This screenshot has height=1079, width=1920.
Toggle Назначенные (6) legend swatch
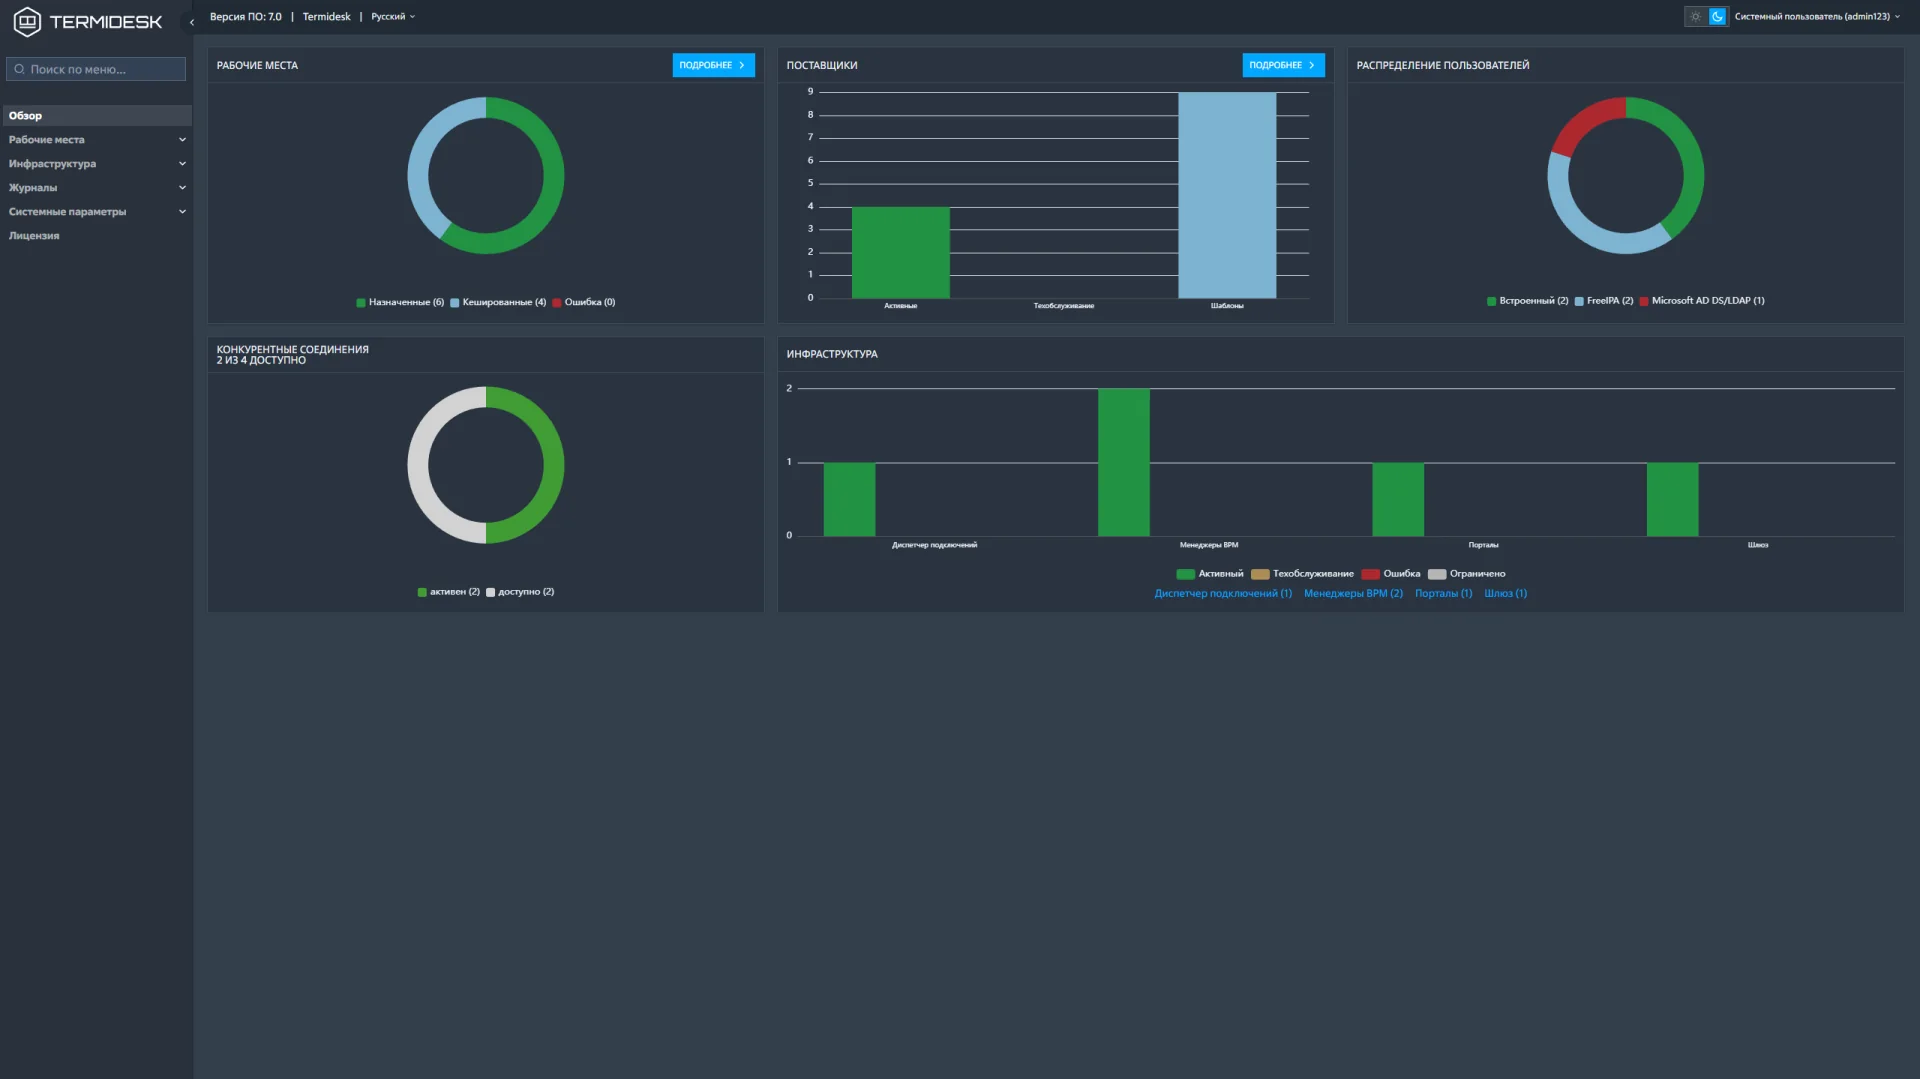(x=361, y=303)
